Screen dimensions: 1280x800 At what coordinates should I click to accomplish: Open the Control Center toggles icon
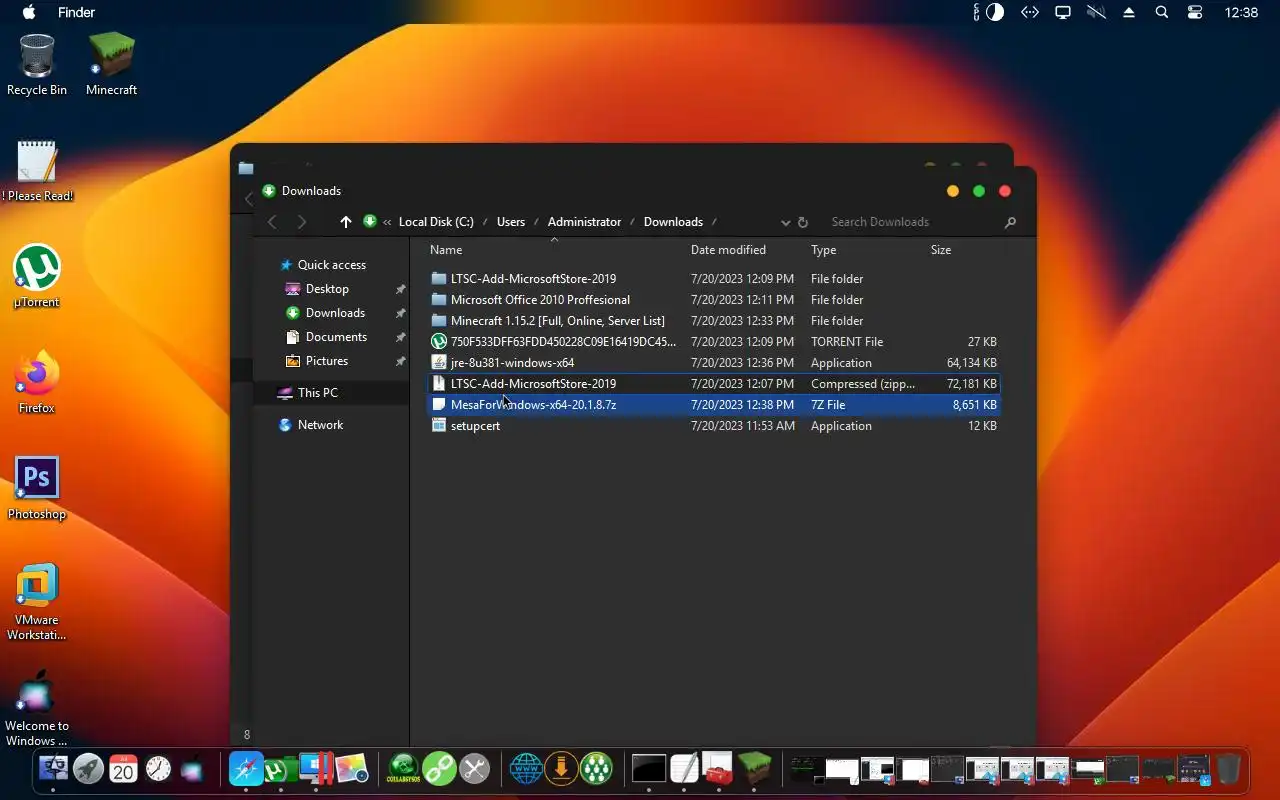coord(1195,12)
